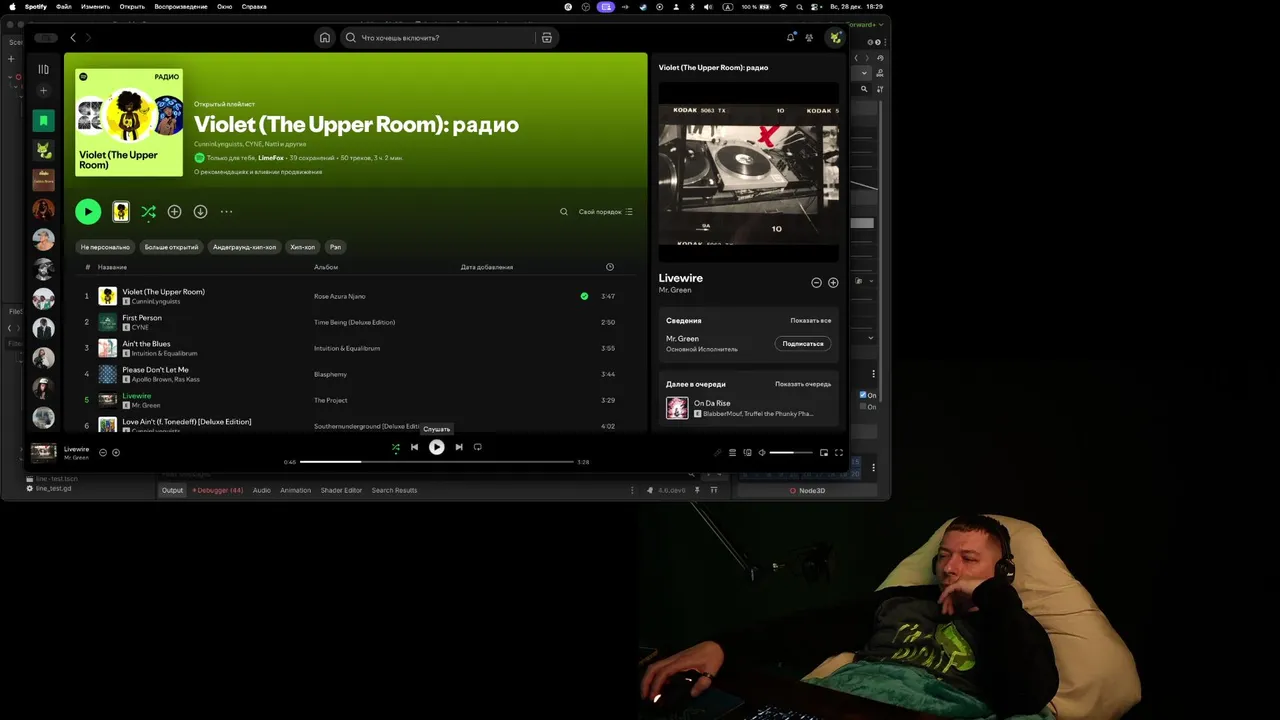1280x720 pixels.
Task: Select the 'Рэп' filter chip
Action: [335, 247]
